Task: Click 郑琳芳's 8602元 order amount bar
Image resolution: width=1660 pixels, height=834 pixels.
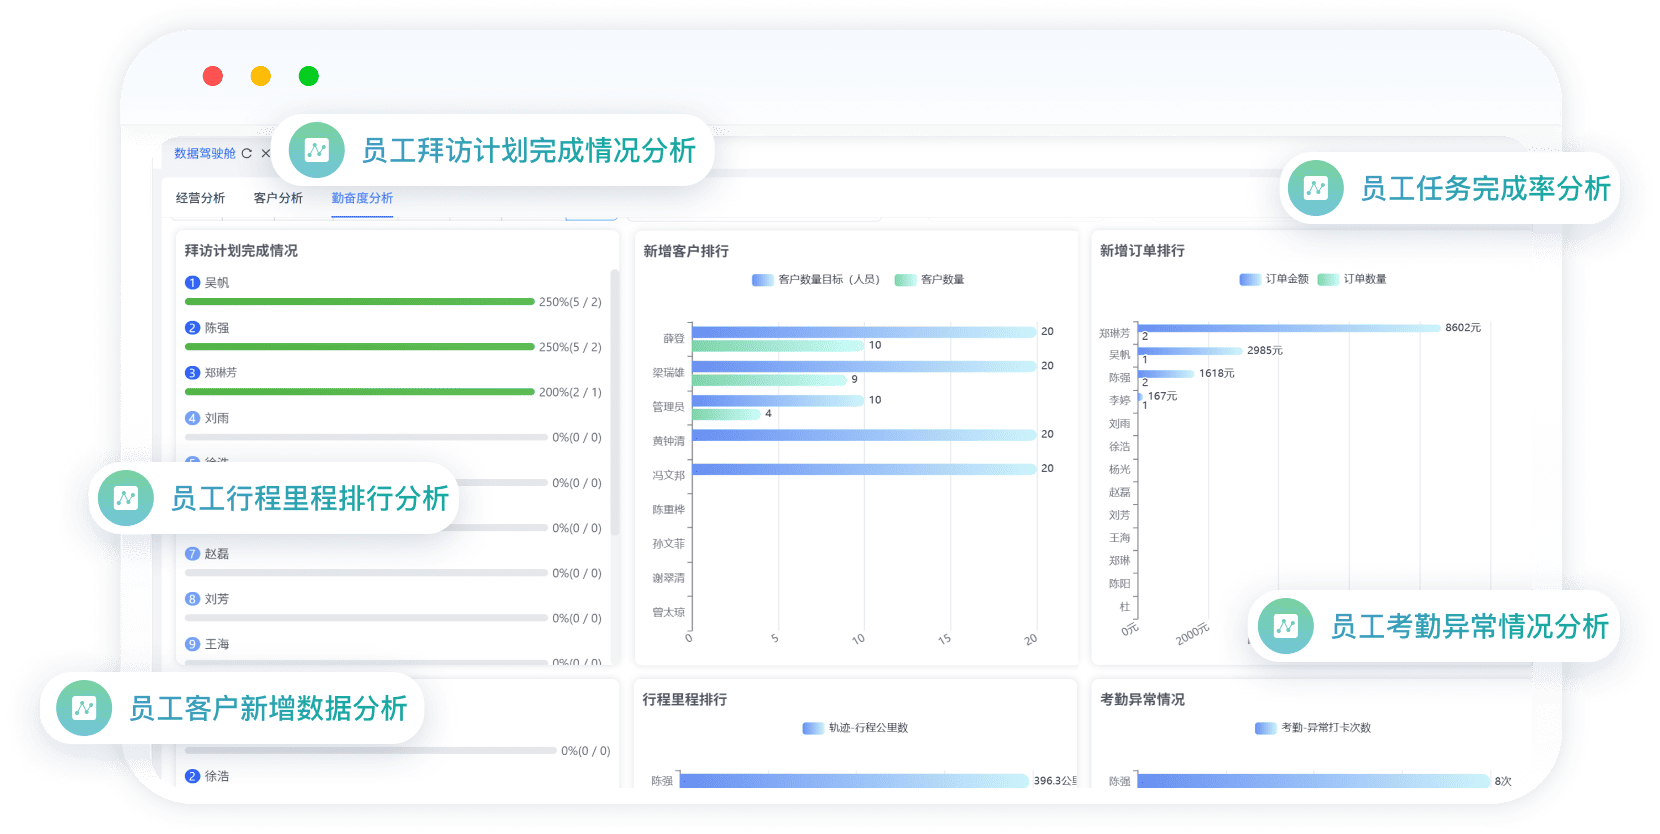Action: 1288,328
